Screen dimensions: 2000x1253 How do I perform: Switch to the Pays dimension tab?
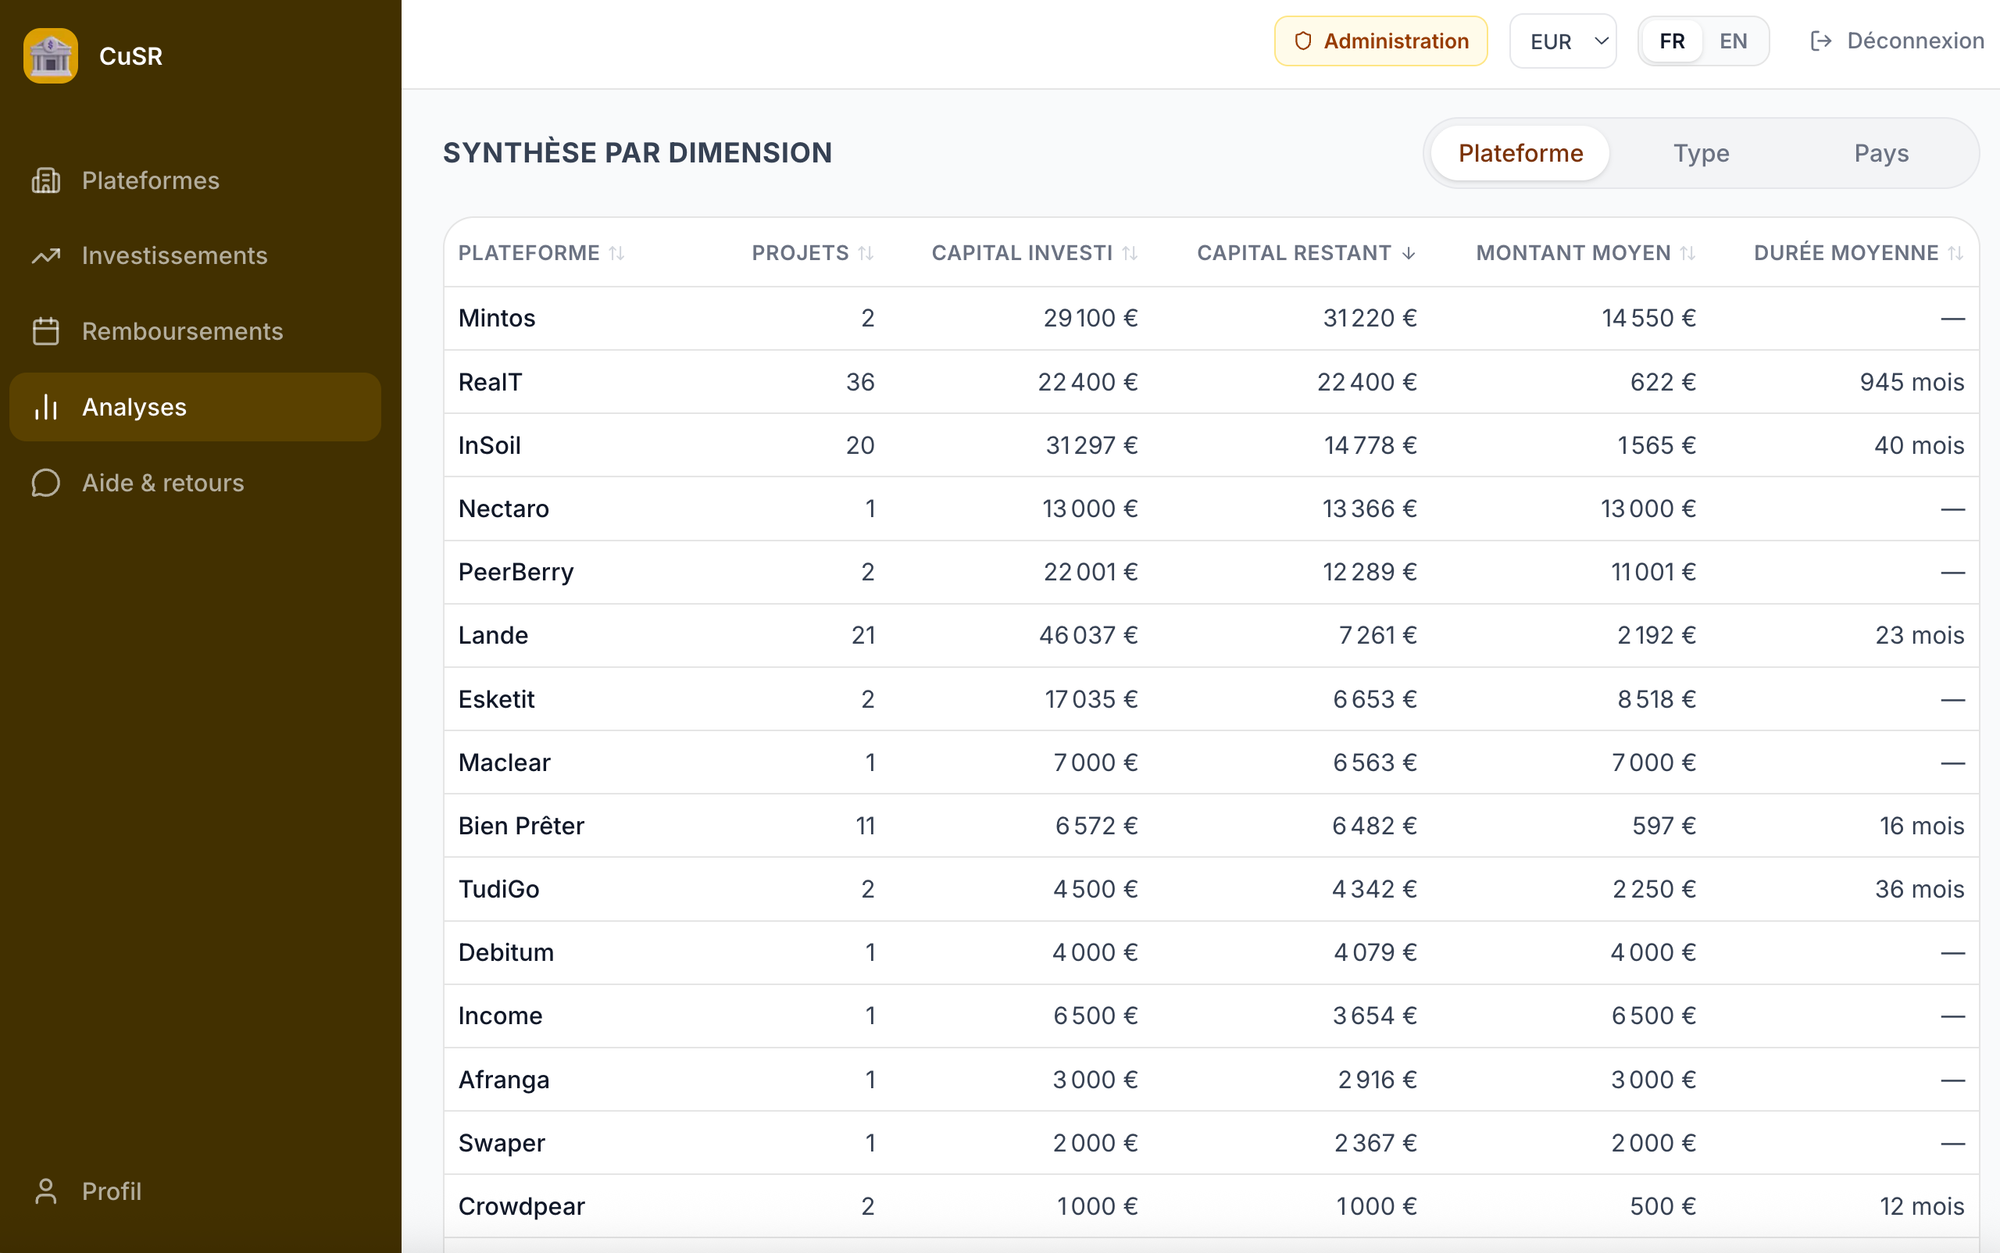tap(1881, 153)
